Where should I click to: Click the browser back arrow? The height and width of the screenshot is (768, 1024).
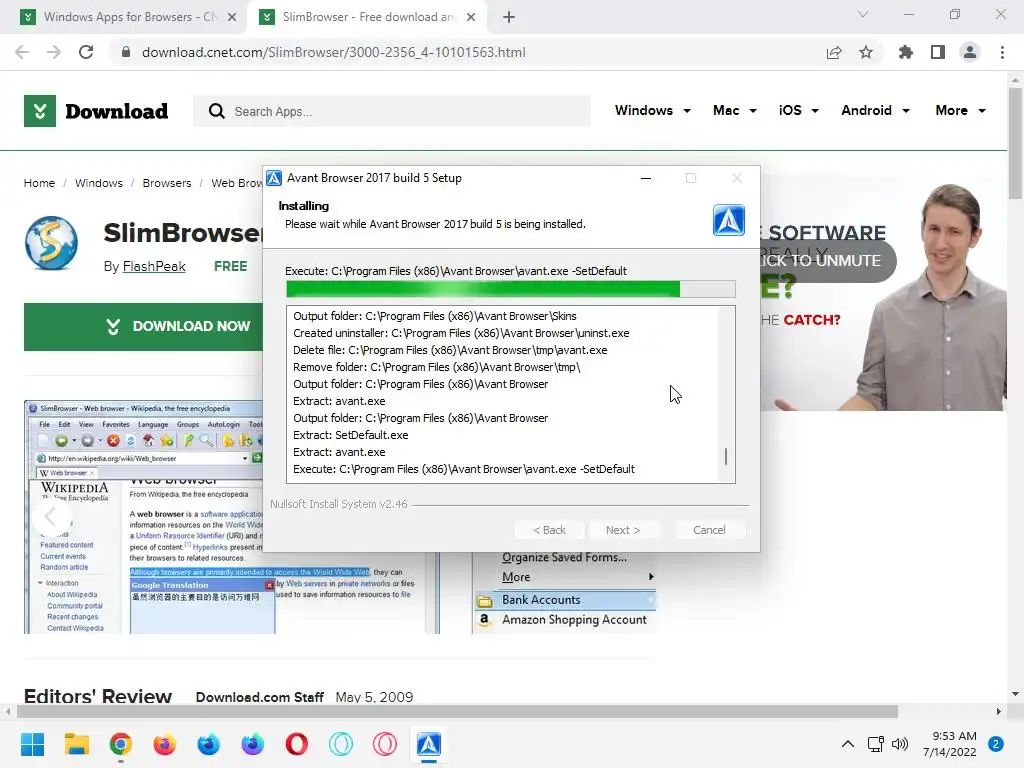coord(22,52)
